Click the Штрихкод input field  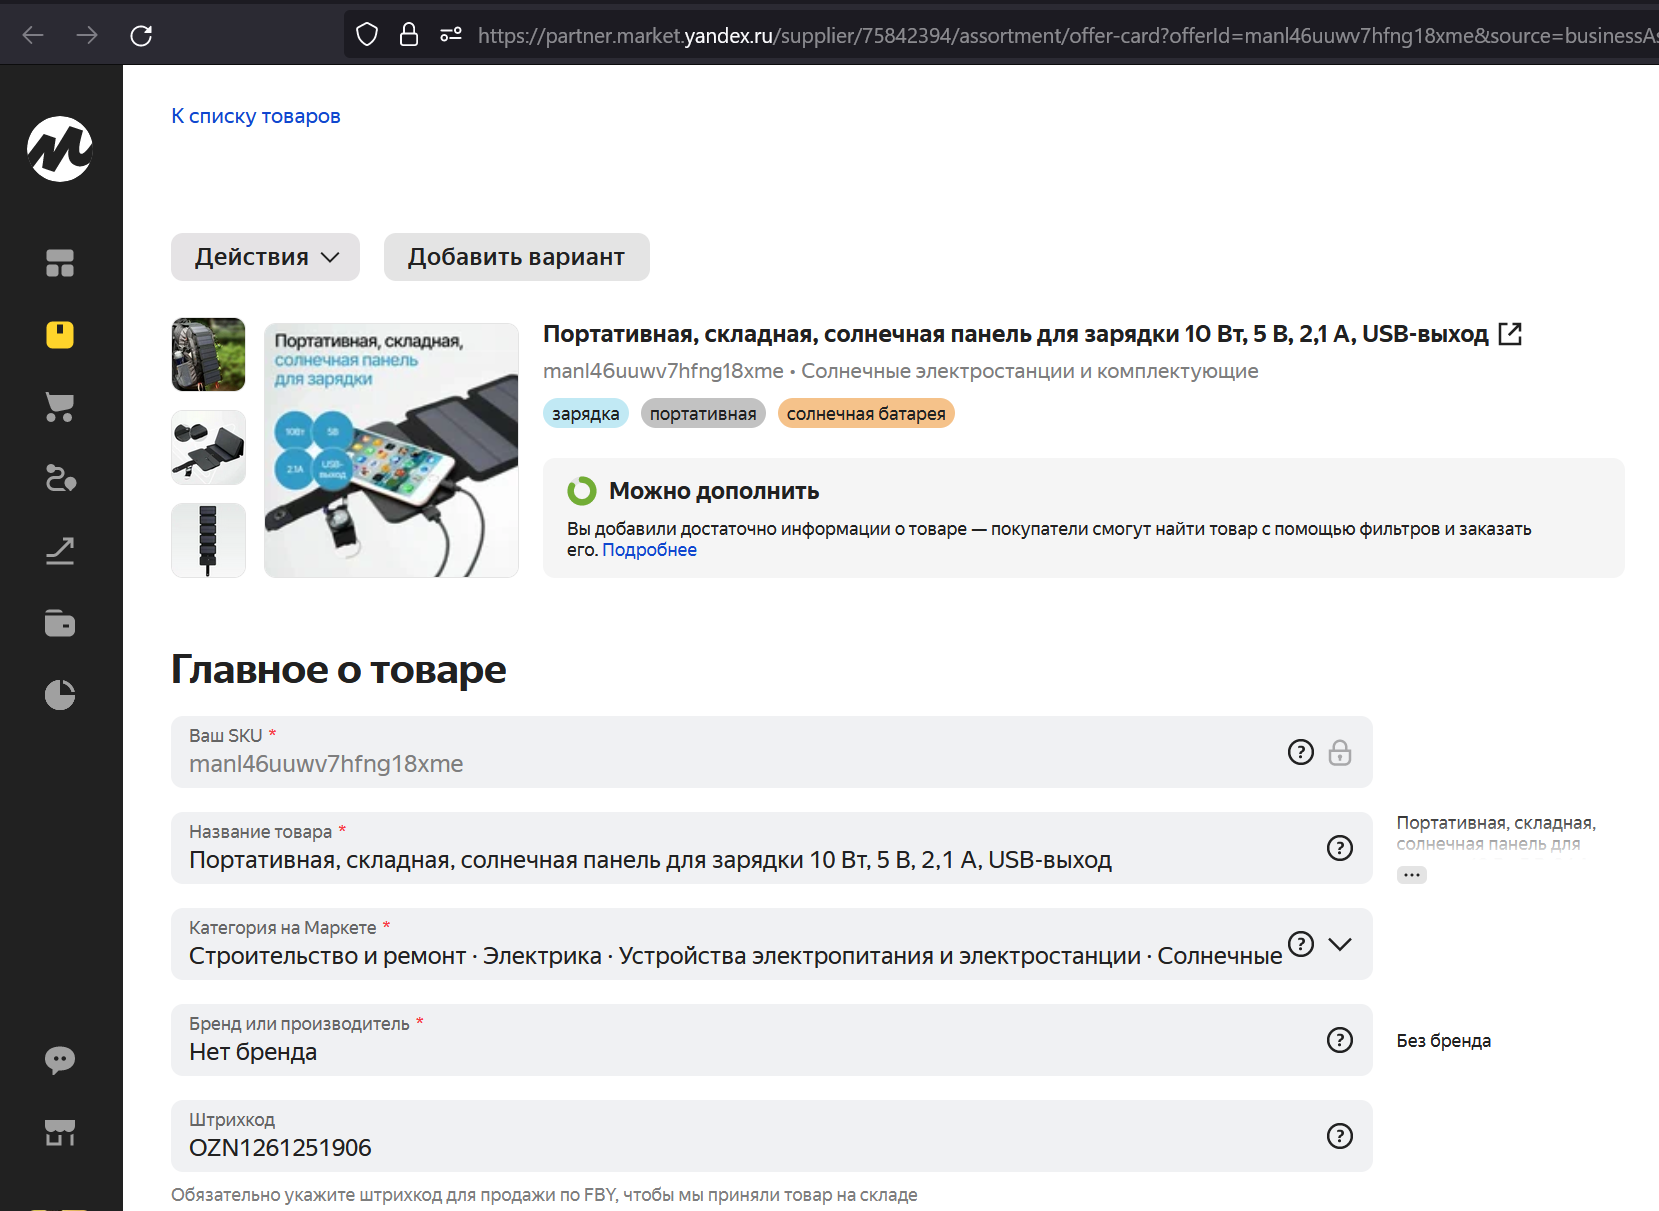(x=740, y=1147)
